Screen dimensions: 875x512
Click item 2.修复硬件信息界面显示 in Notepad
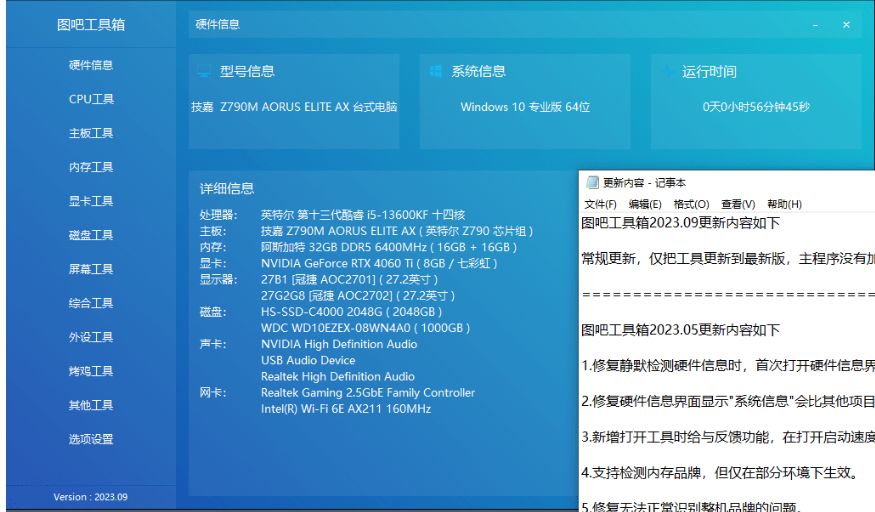[x=728, y=402]
